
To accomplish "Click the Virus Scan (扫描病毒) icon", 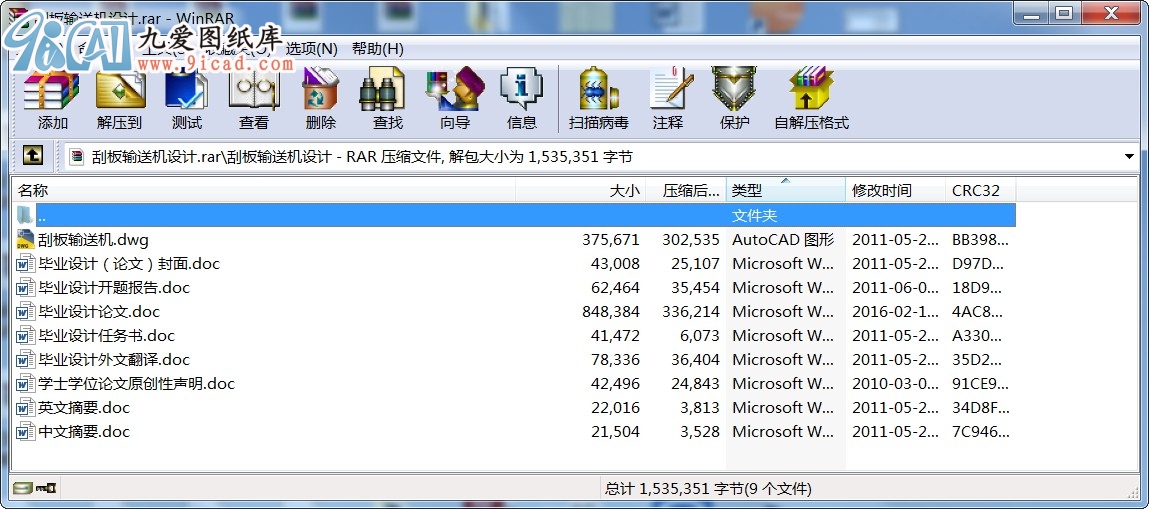I will click(x=598, y=98).
